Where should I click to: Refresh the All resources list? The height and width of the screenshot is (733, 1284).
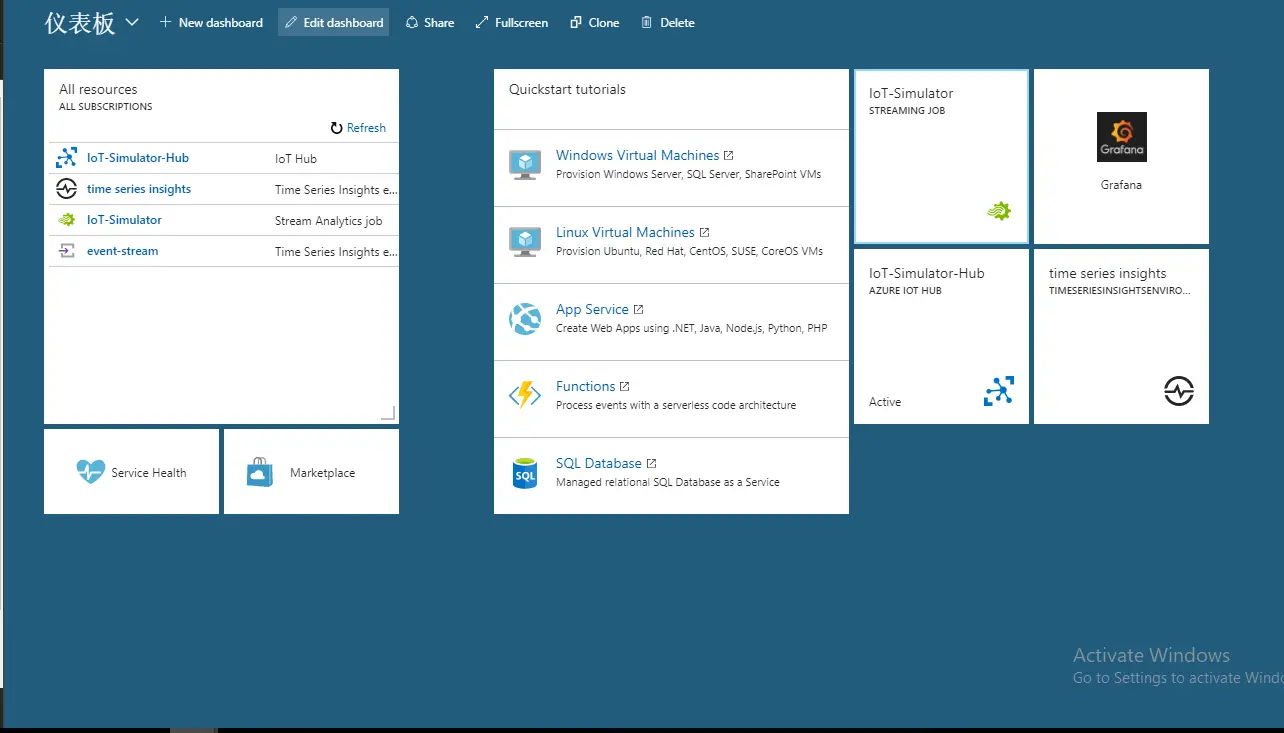(358, 127)
